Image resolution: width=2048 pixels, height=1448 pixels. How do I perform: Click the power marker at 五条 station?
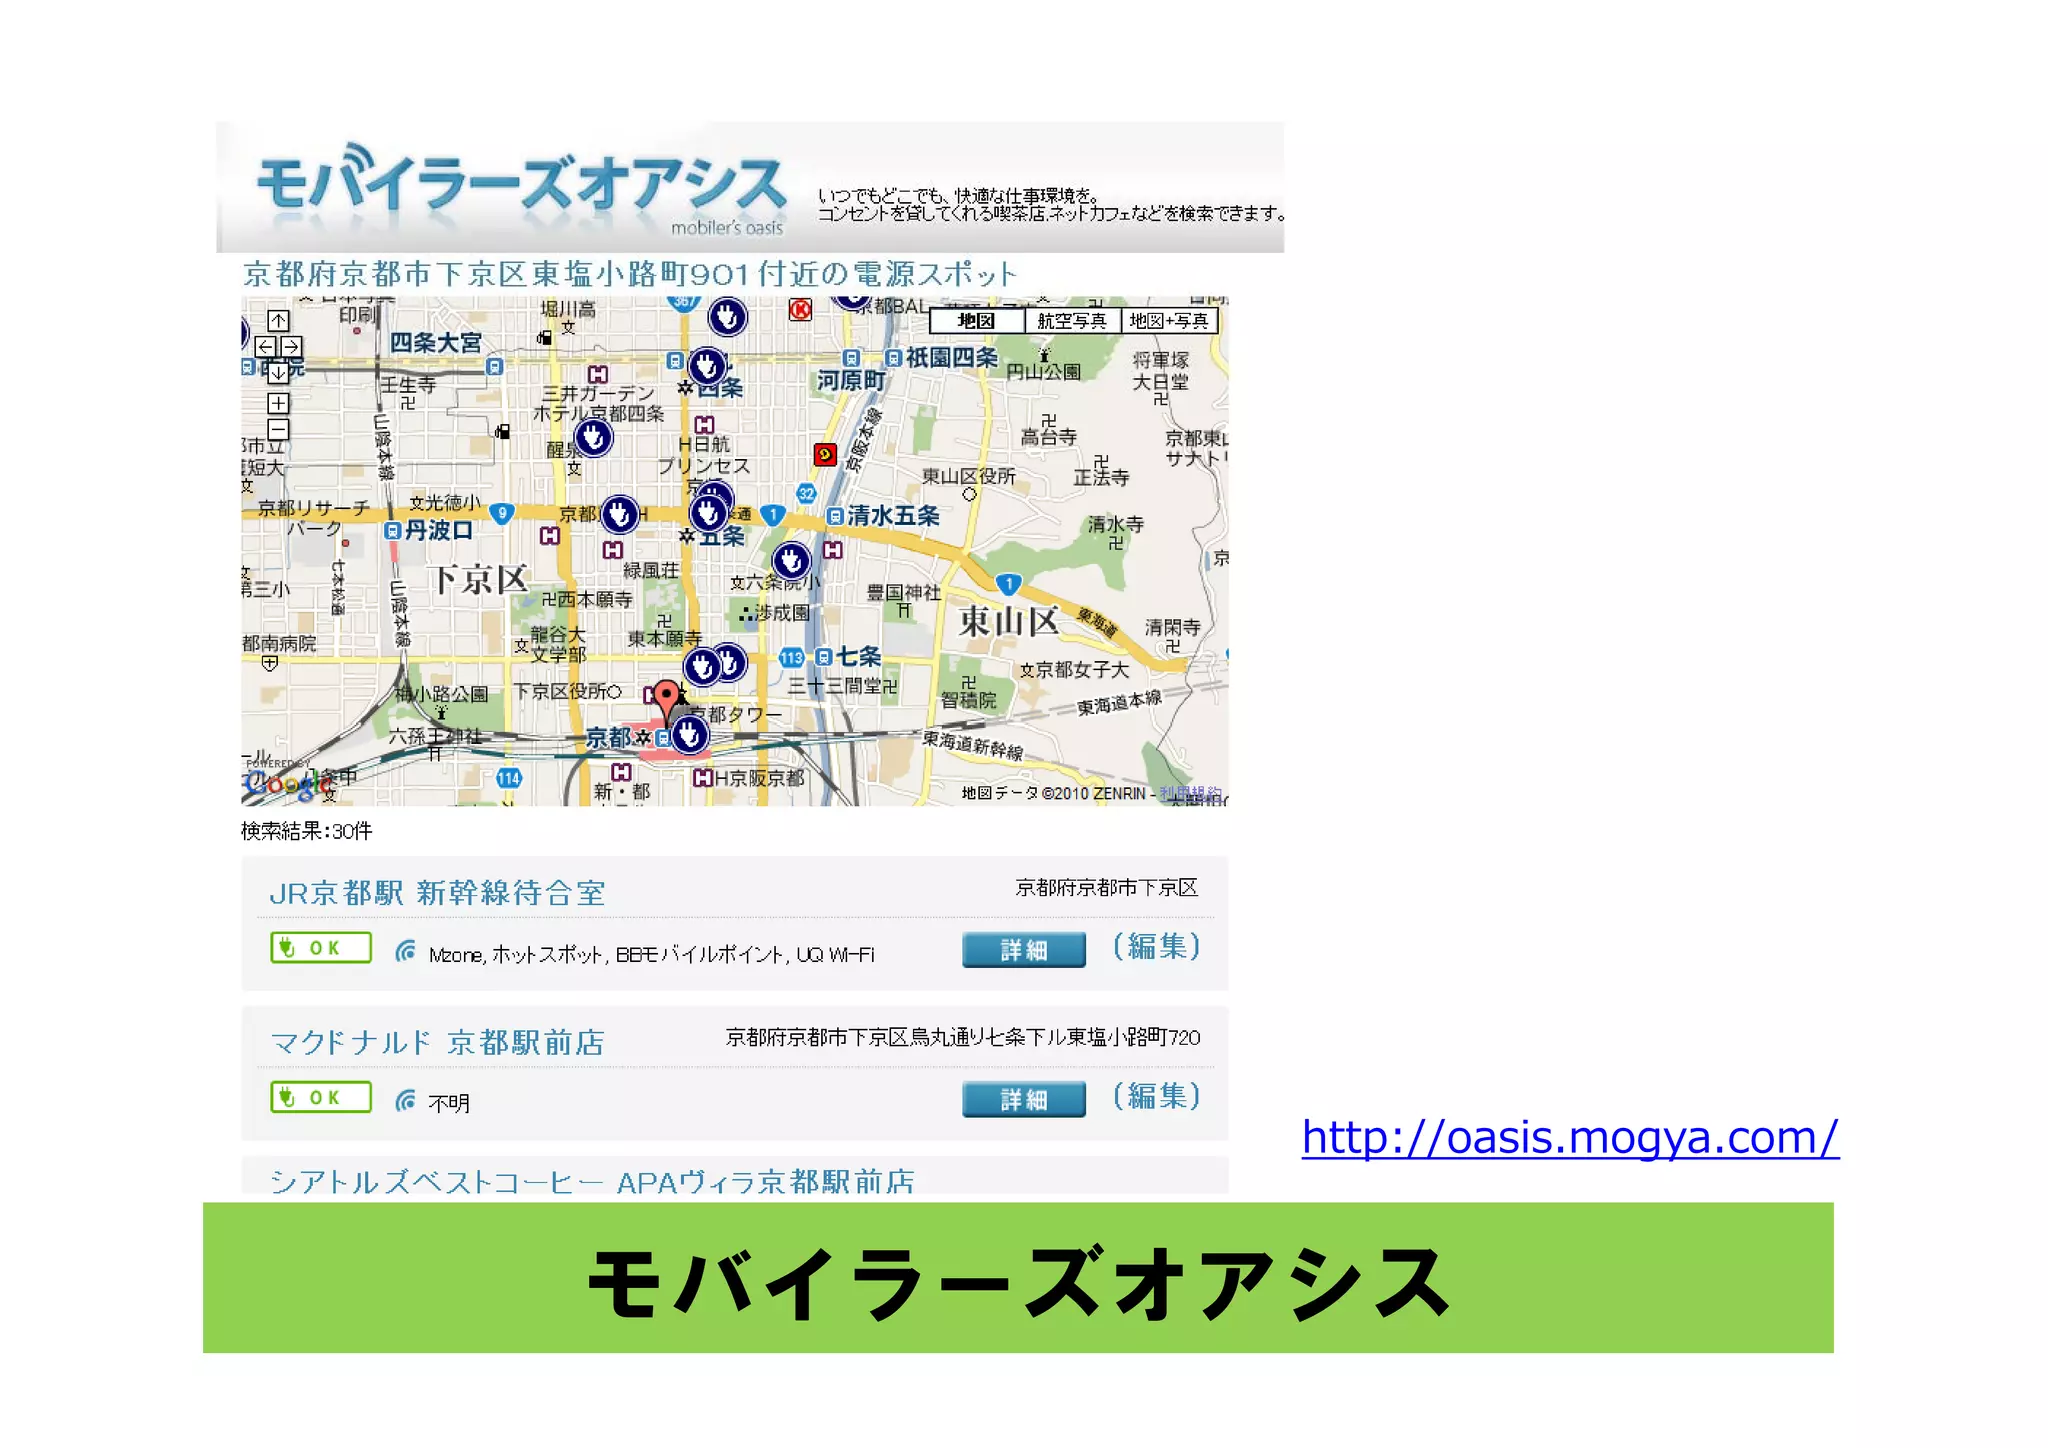709,513
